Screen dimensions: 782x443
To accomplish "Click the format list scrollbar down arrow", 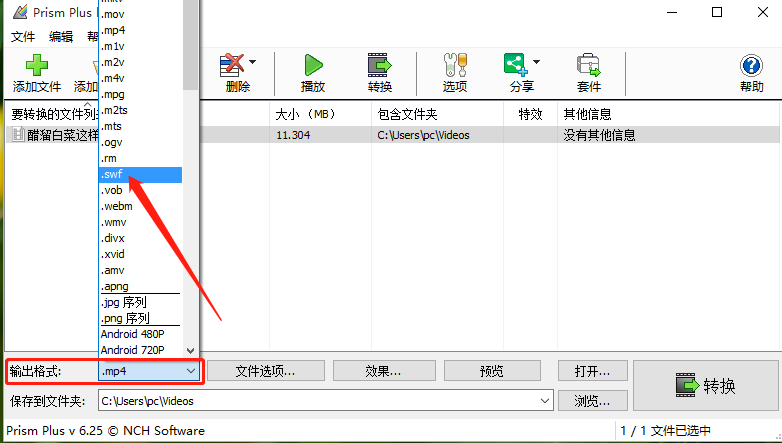I will click(191, 351).
